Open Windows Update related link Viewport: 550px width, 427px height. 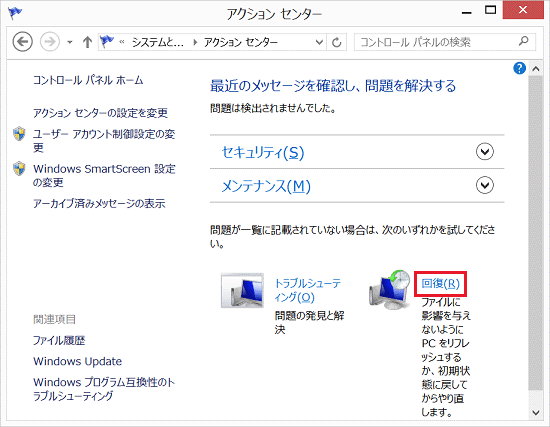point(78,361)
